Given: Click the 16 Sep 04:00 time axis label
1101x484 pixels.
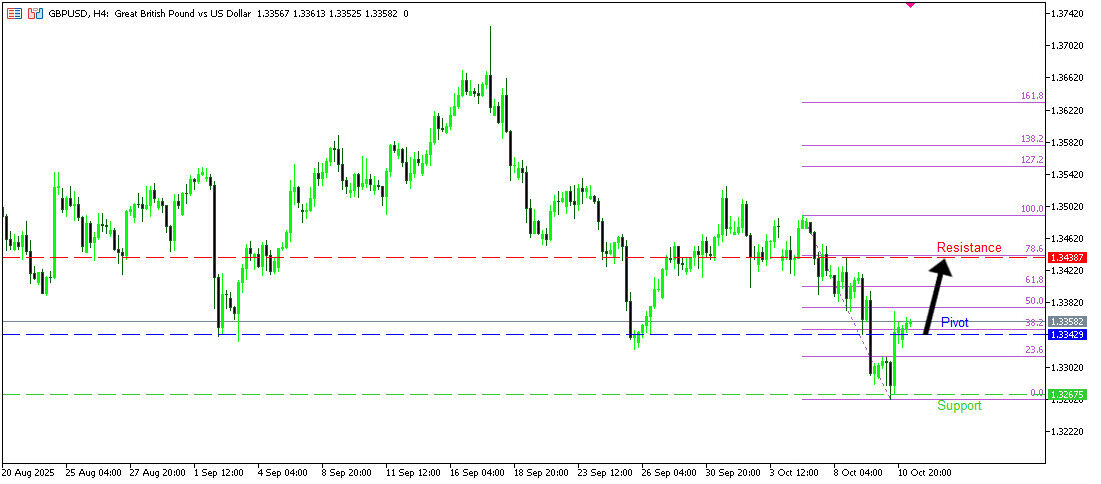Looking at the screenshot, I should click(x=477, y=471).
